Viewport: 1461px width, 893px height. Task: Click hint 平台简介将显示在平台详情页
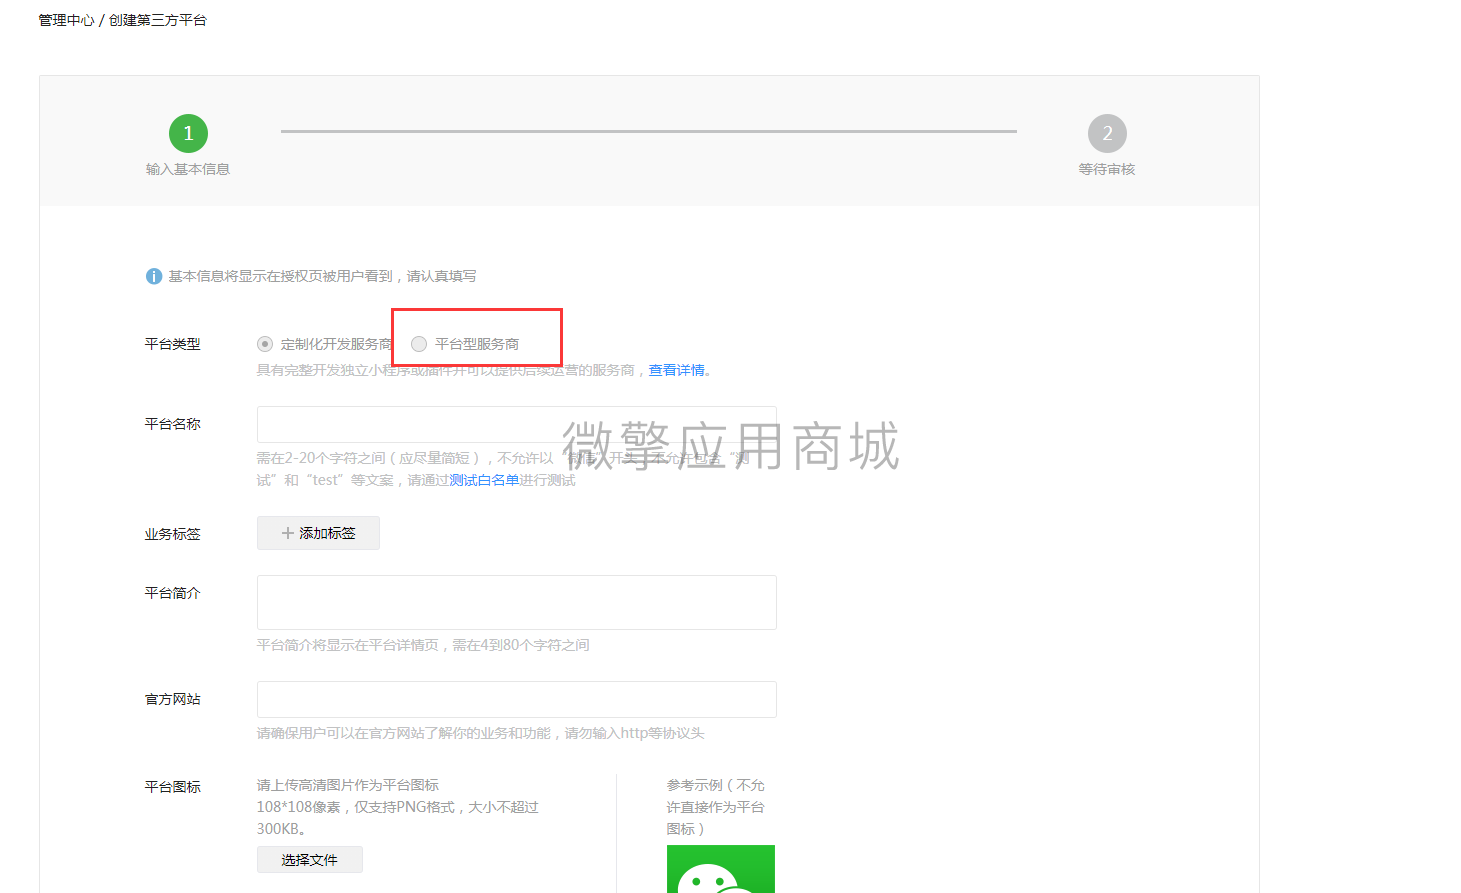[423, 645]
